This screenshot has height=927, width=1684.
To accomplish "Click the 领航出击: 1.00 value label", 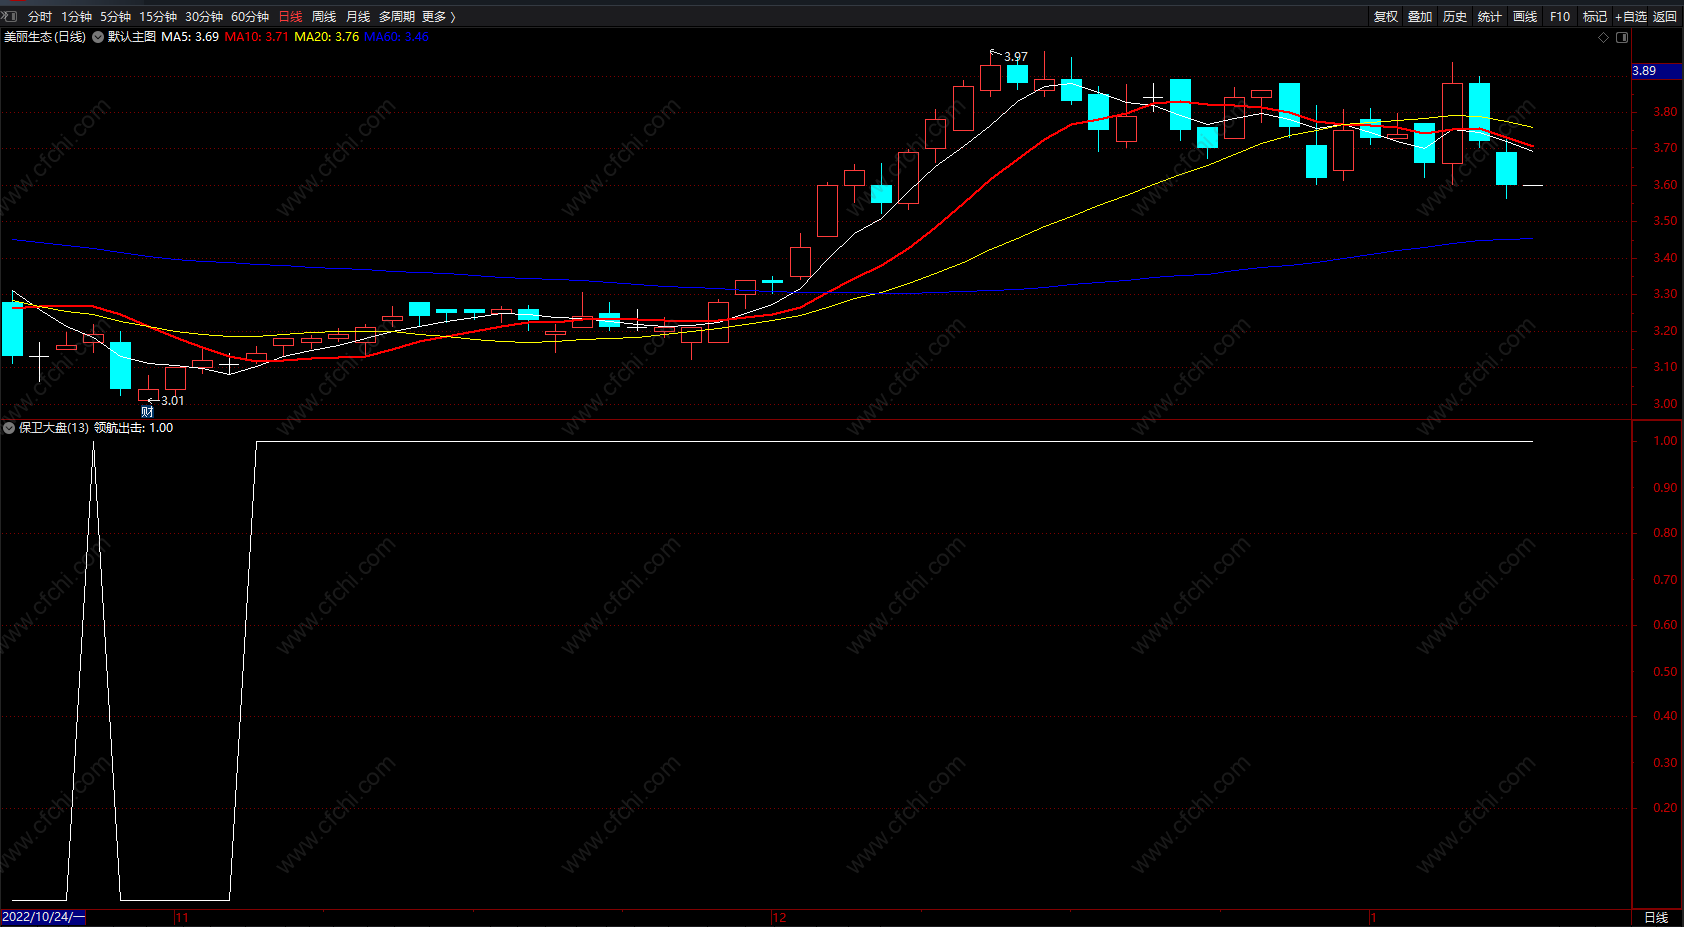I will click(x=134, y=428).
